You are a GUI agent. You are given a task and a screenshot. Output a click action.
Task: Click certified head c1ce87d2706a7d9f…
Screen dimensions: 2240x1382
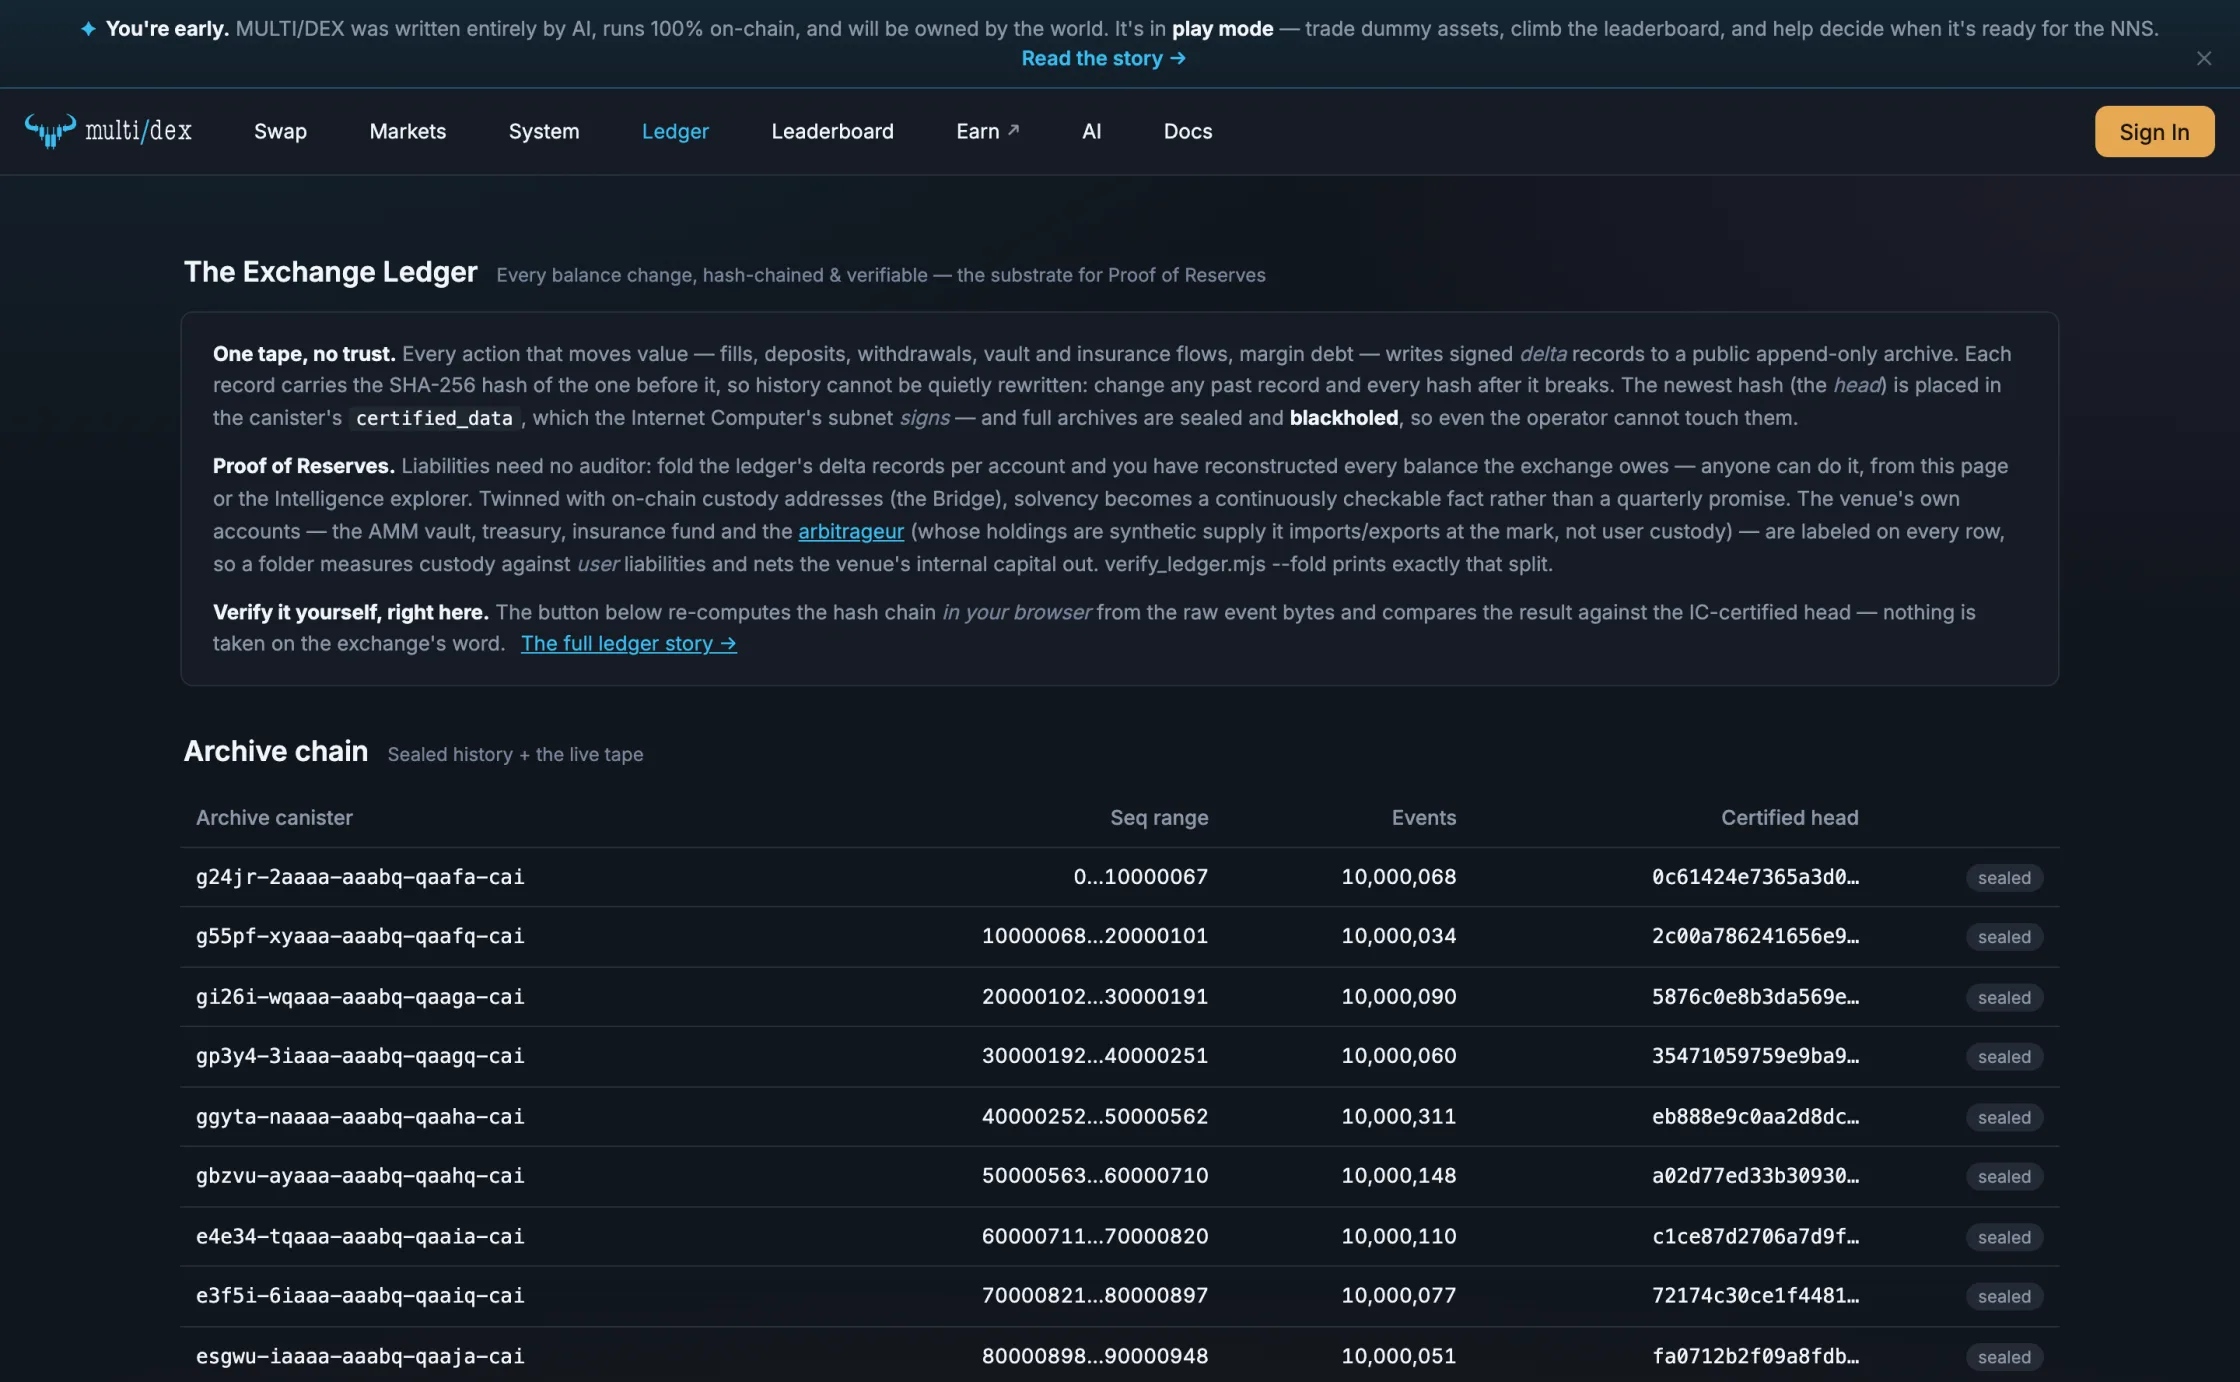[x=1755, y=1236]
